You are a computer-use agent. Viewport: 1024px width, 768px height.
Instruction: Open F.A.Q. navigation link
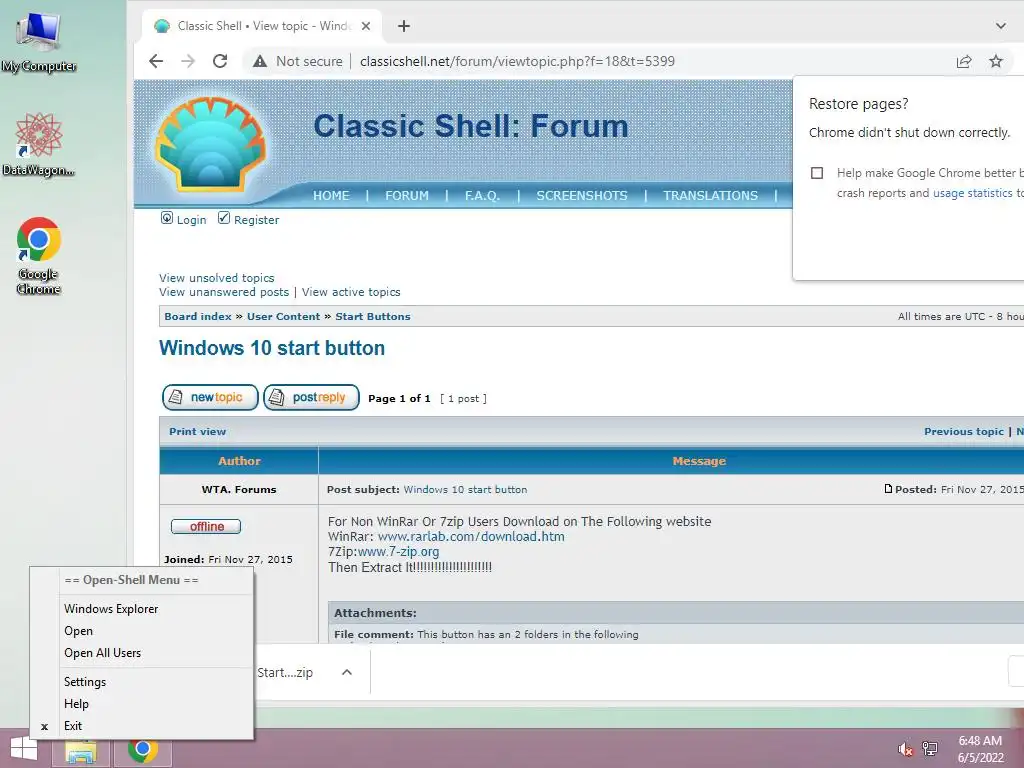pos(482,196)
